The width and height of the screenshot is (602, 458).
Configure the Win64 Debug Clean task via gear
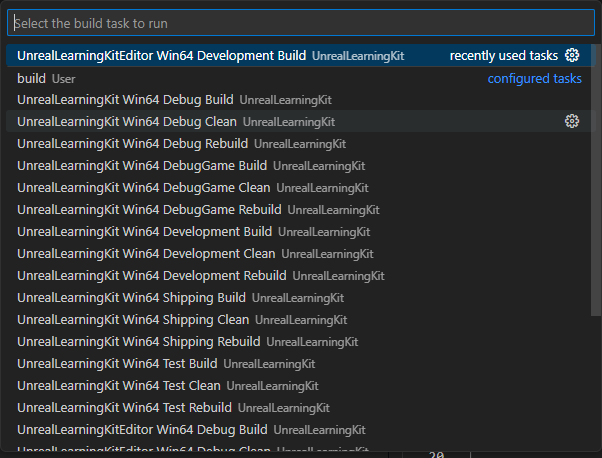(572, 121)
